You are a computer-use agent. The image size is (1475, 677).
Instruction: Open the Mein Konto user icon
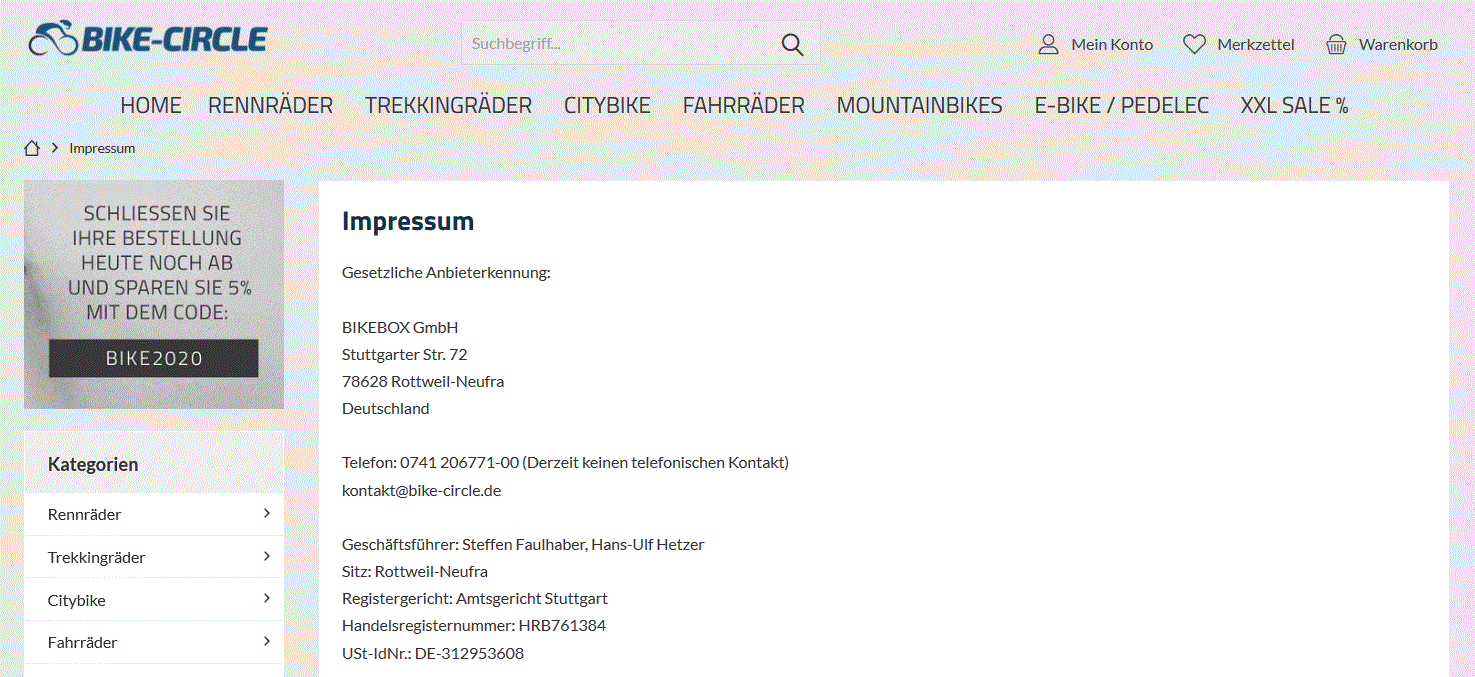click(1048, 44)
